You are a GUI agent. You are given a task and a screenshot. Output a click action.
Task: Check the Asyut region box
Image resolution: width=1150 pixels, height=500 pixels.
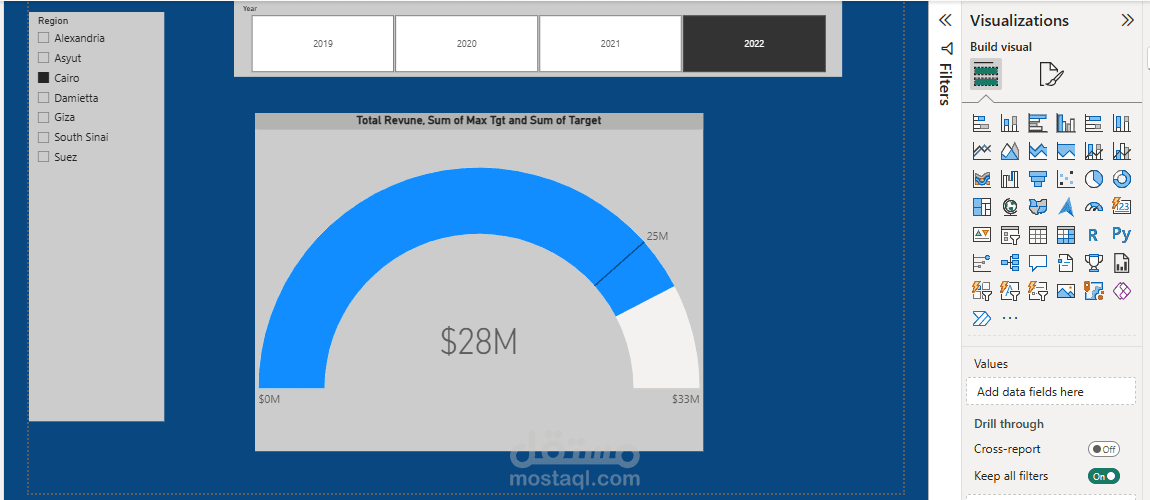tap(43, 58)
